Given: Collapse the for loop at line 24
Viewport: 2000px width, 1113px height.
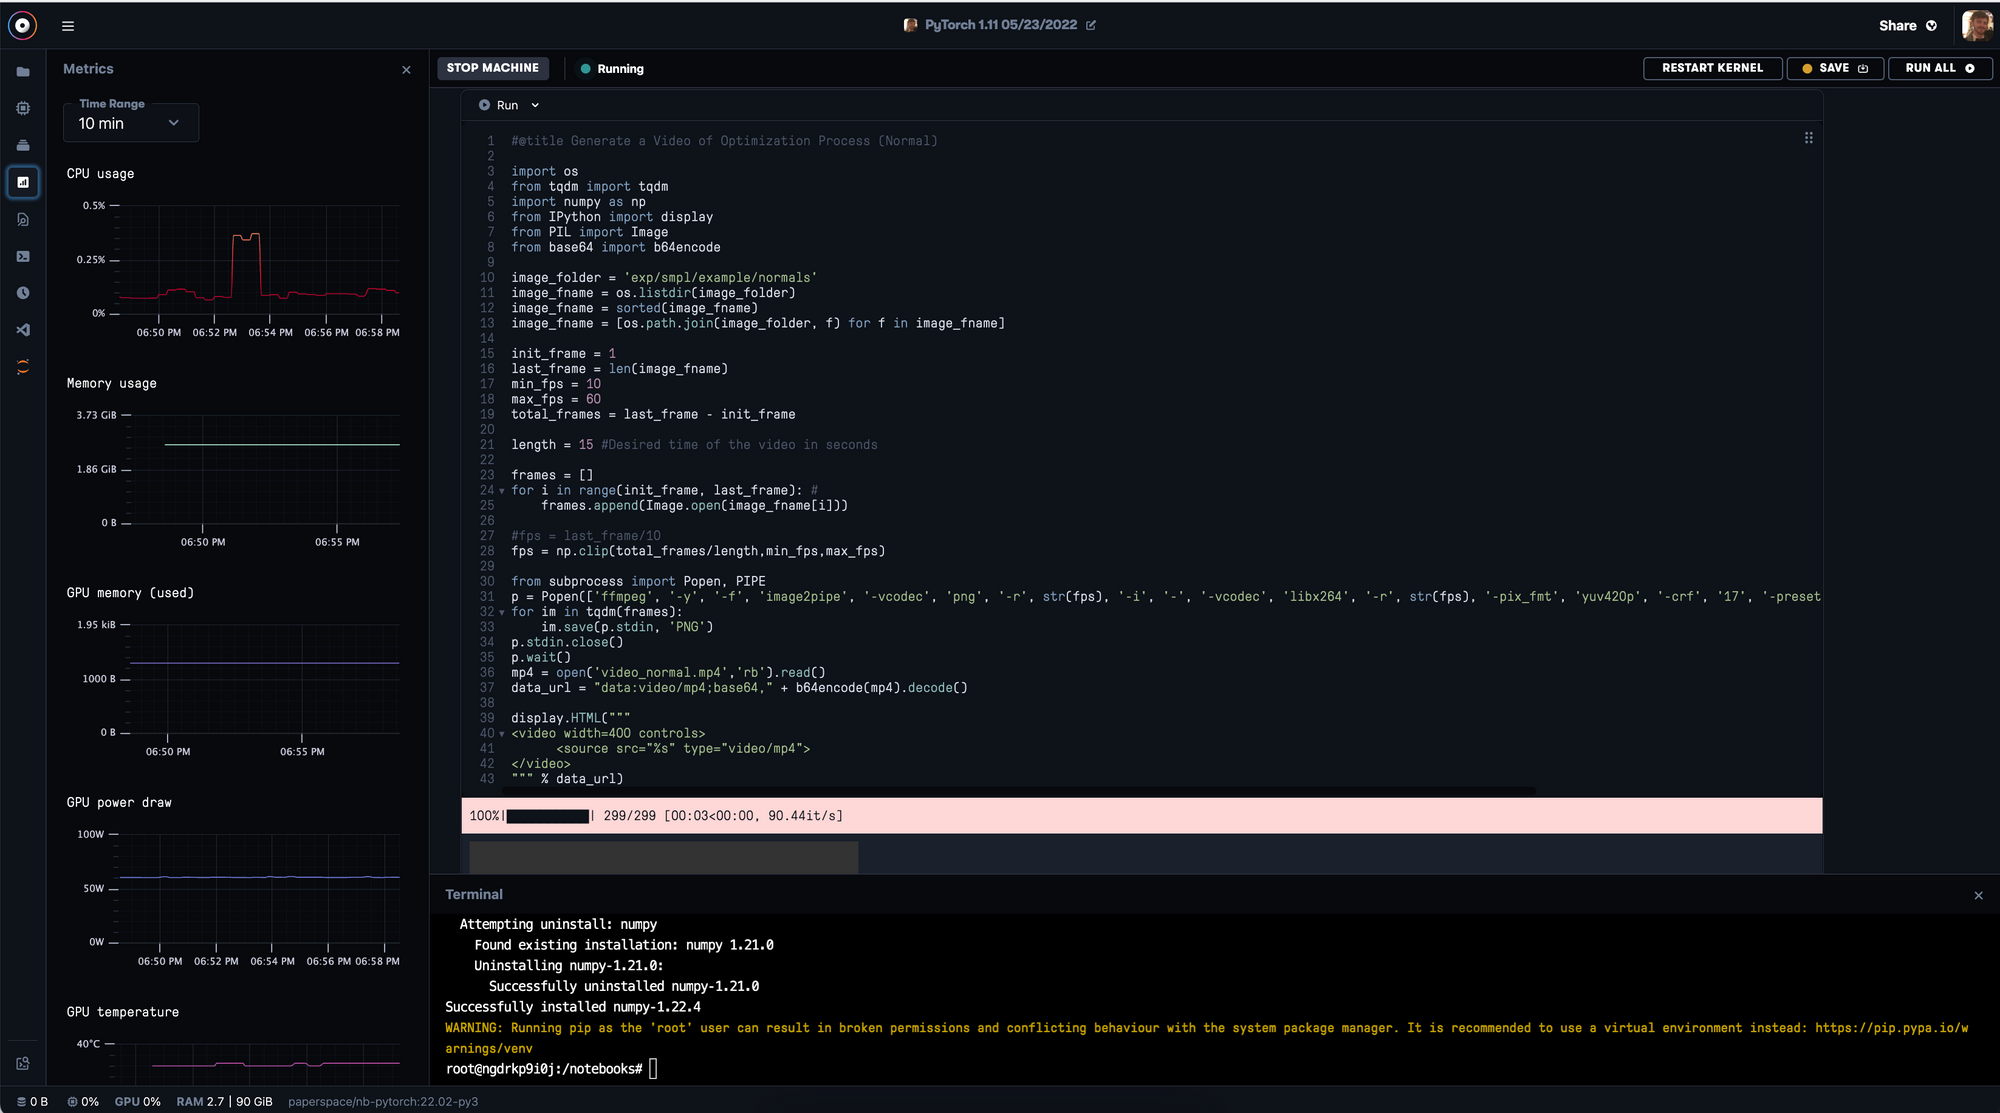Looking at the screenshot, I should [502, 491].
